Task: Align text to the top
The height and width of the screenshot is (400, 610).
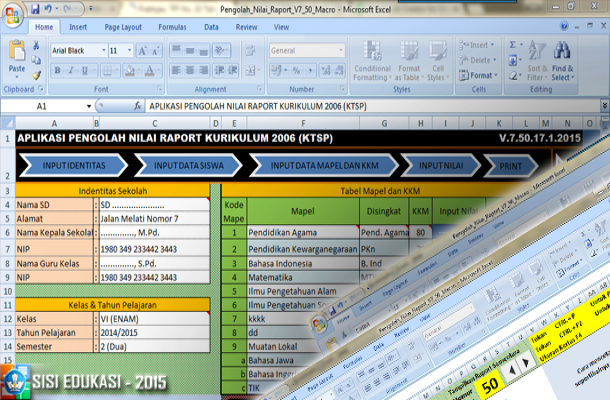Action: tap(176, 50)
